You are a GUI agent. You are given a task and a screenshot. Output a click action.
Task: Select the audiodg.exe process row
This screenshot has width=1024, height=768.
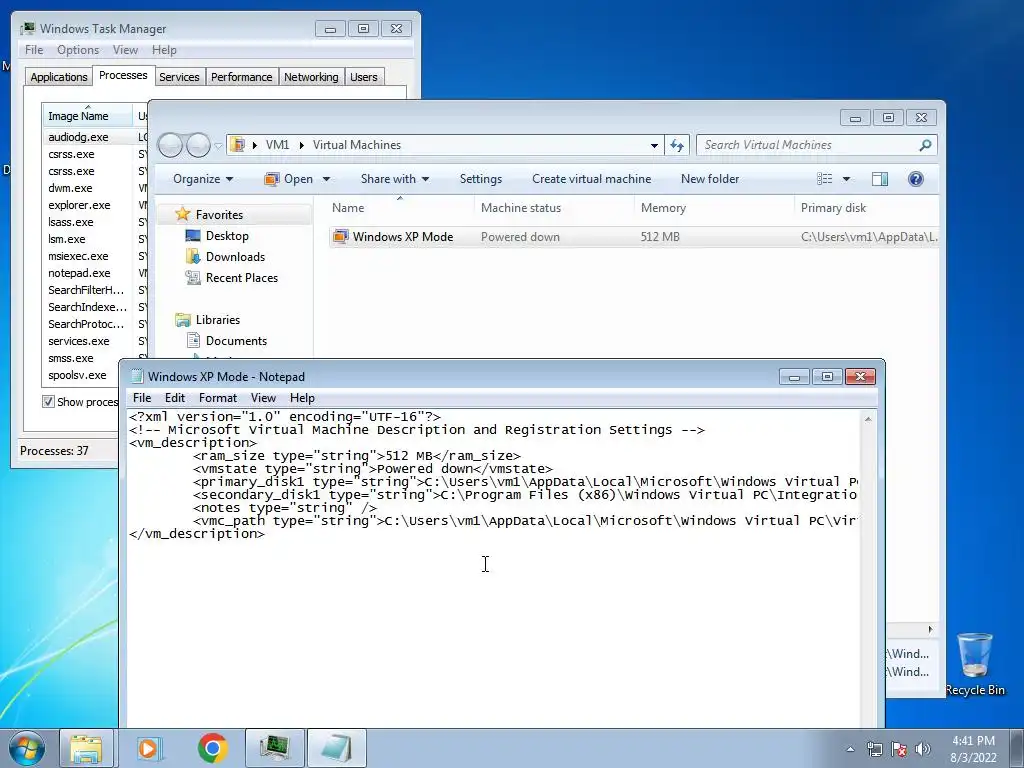[x=93, y=137]
